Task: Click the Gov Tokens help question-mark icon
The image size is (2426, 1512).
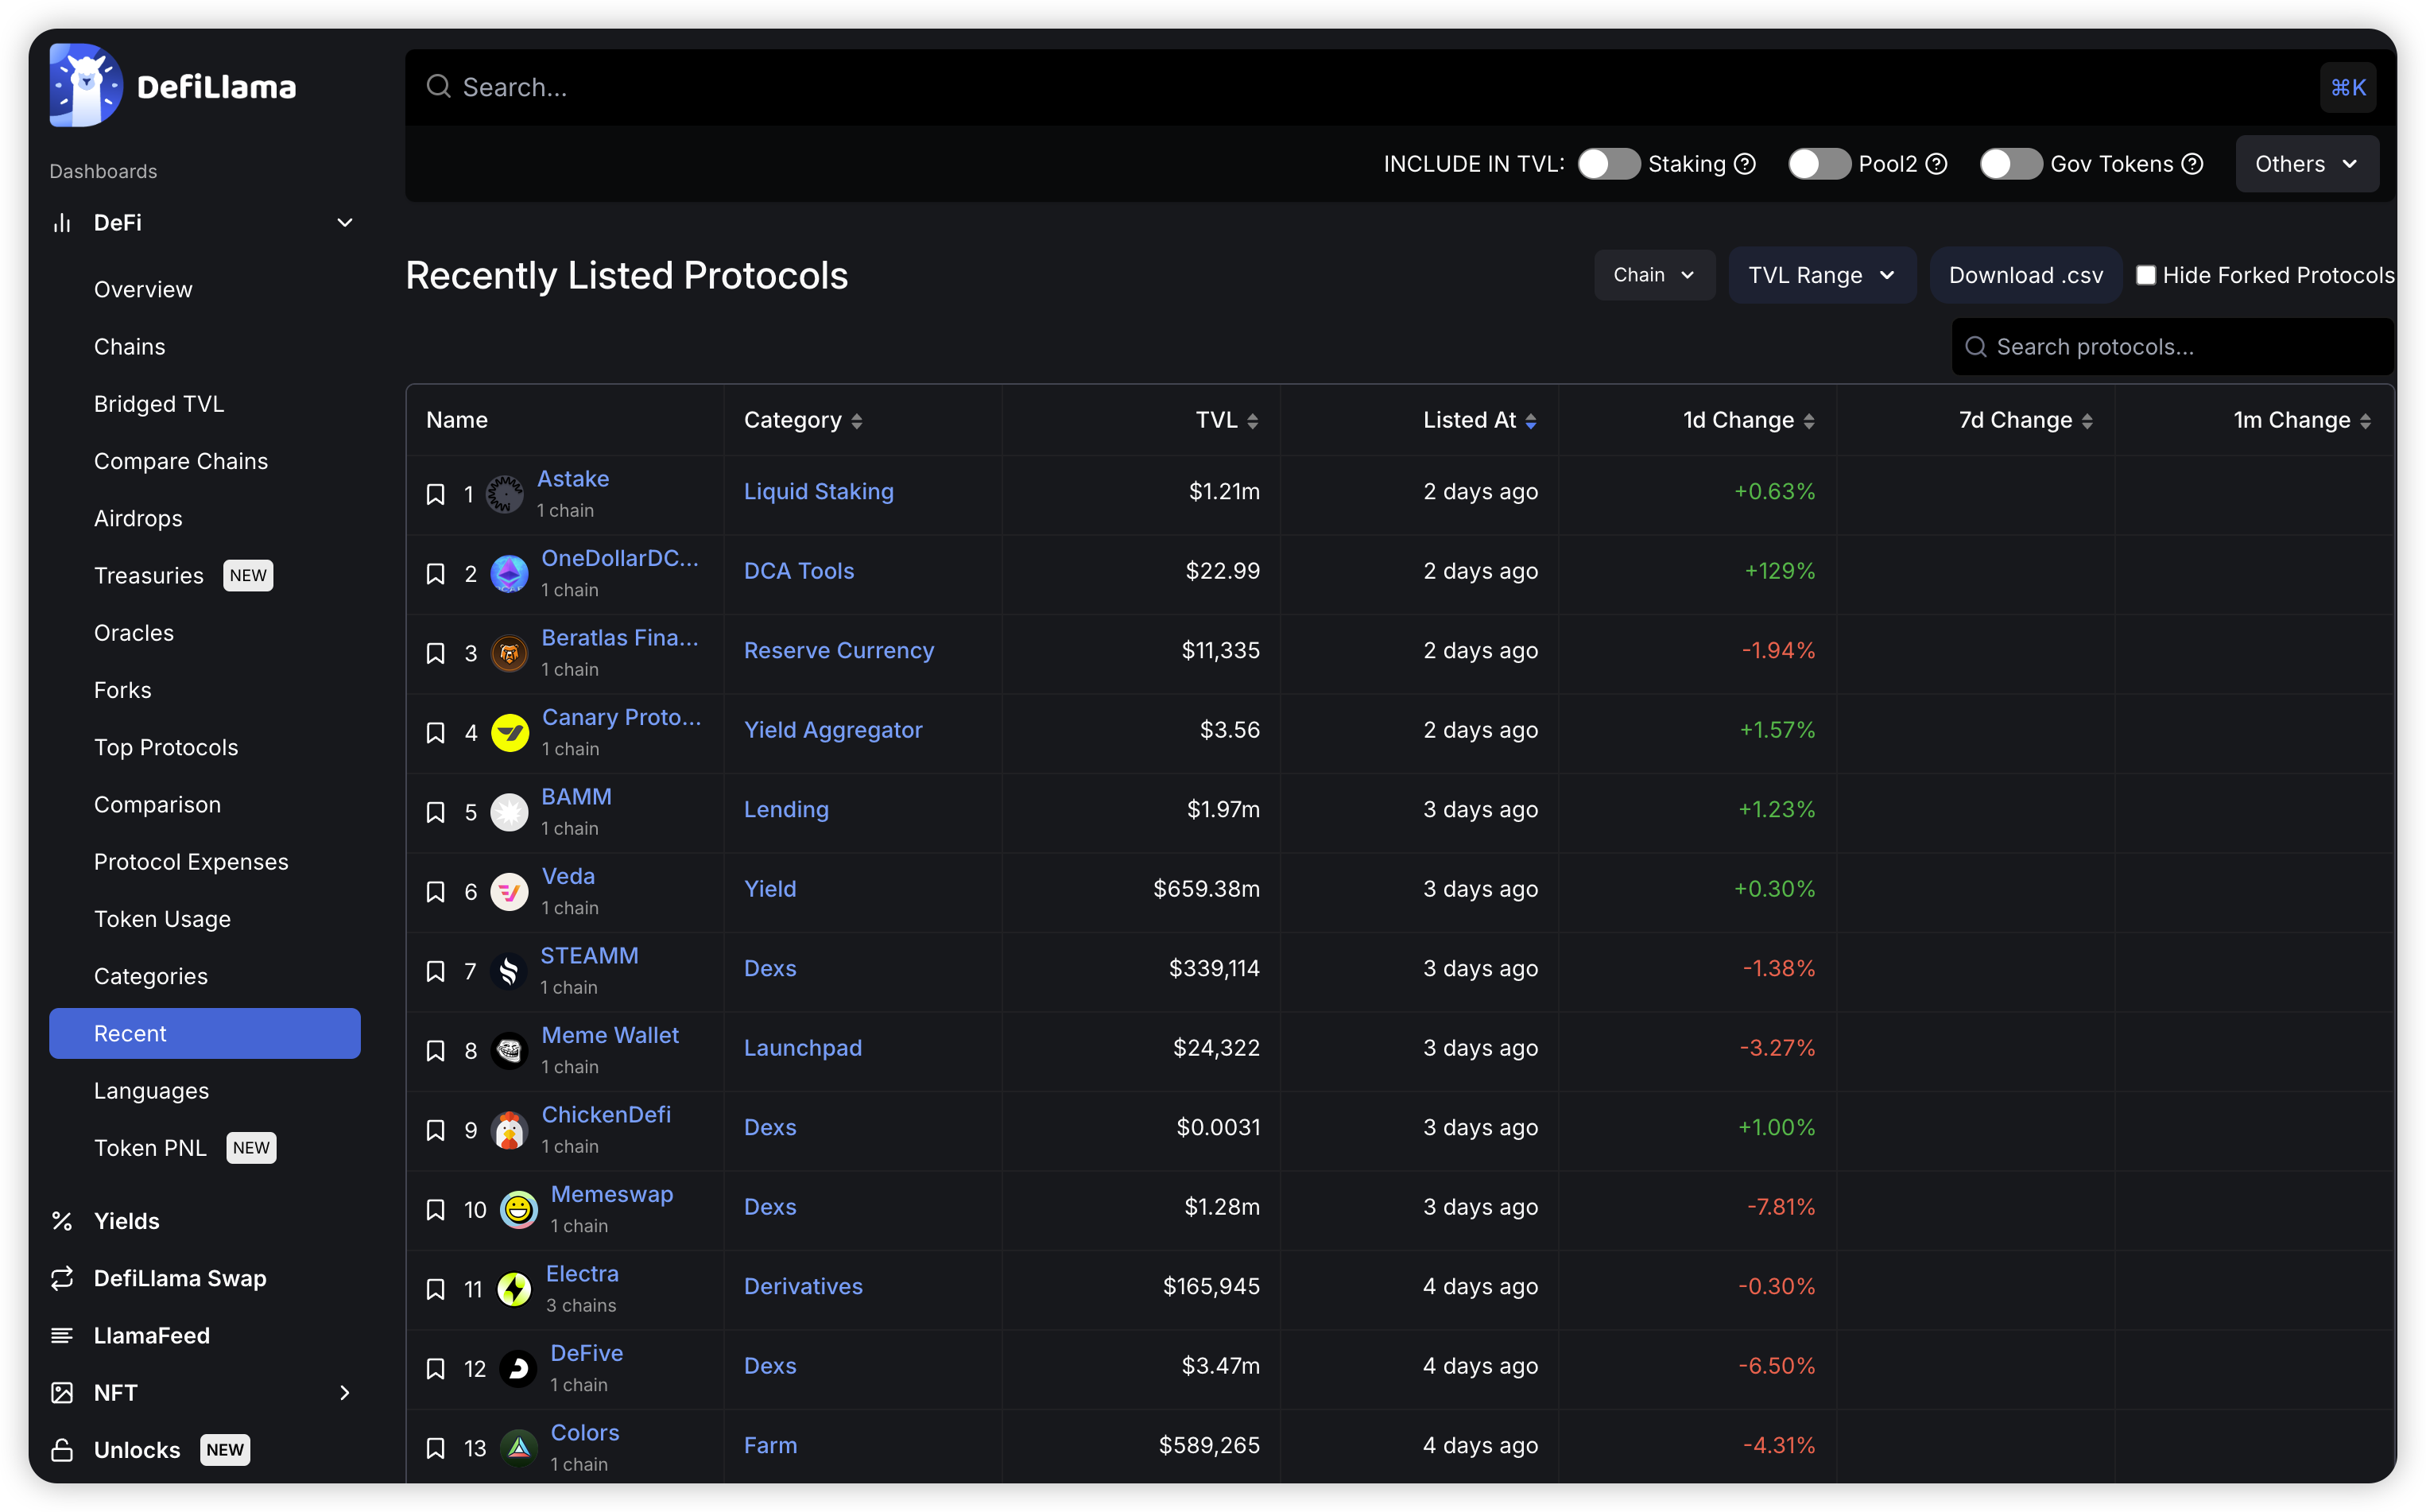Action: tap(2192, 164)
